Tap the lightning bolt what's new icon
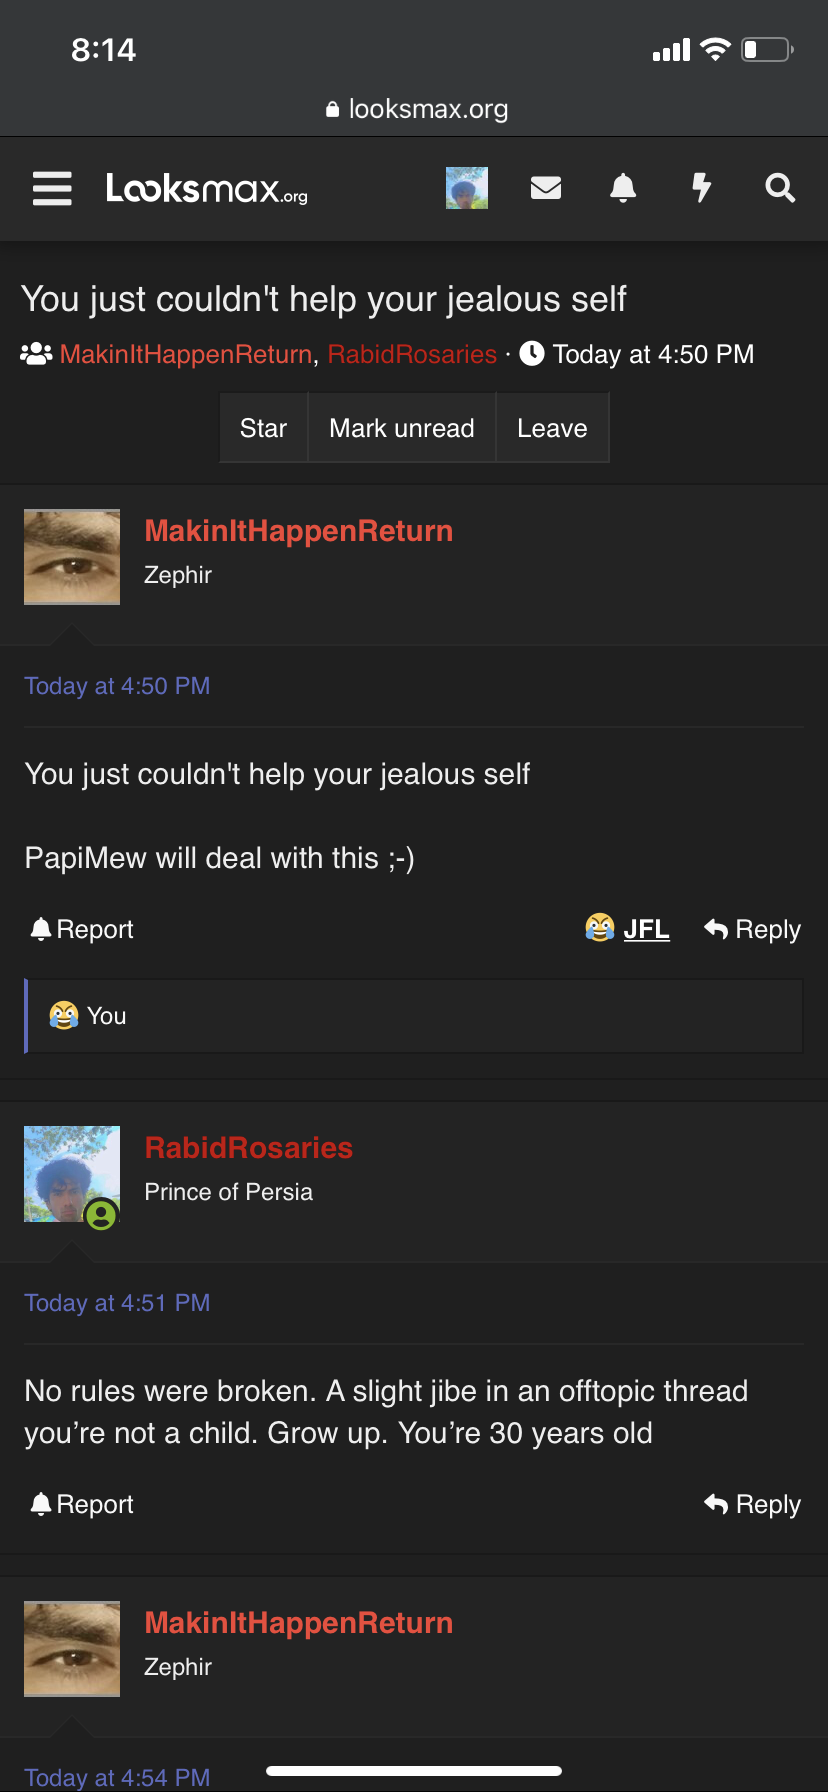828x1792 pixels. click(702, 188)
